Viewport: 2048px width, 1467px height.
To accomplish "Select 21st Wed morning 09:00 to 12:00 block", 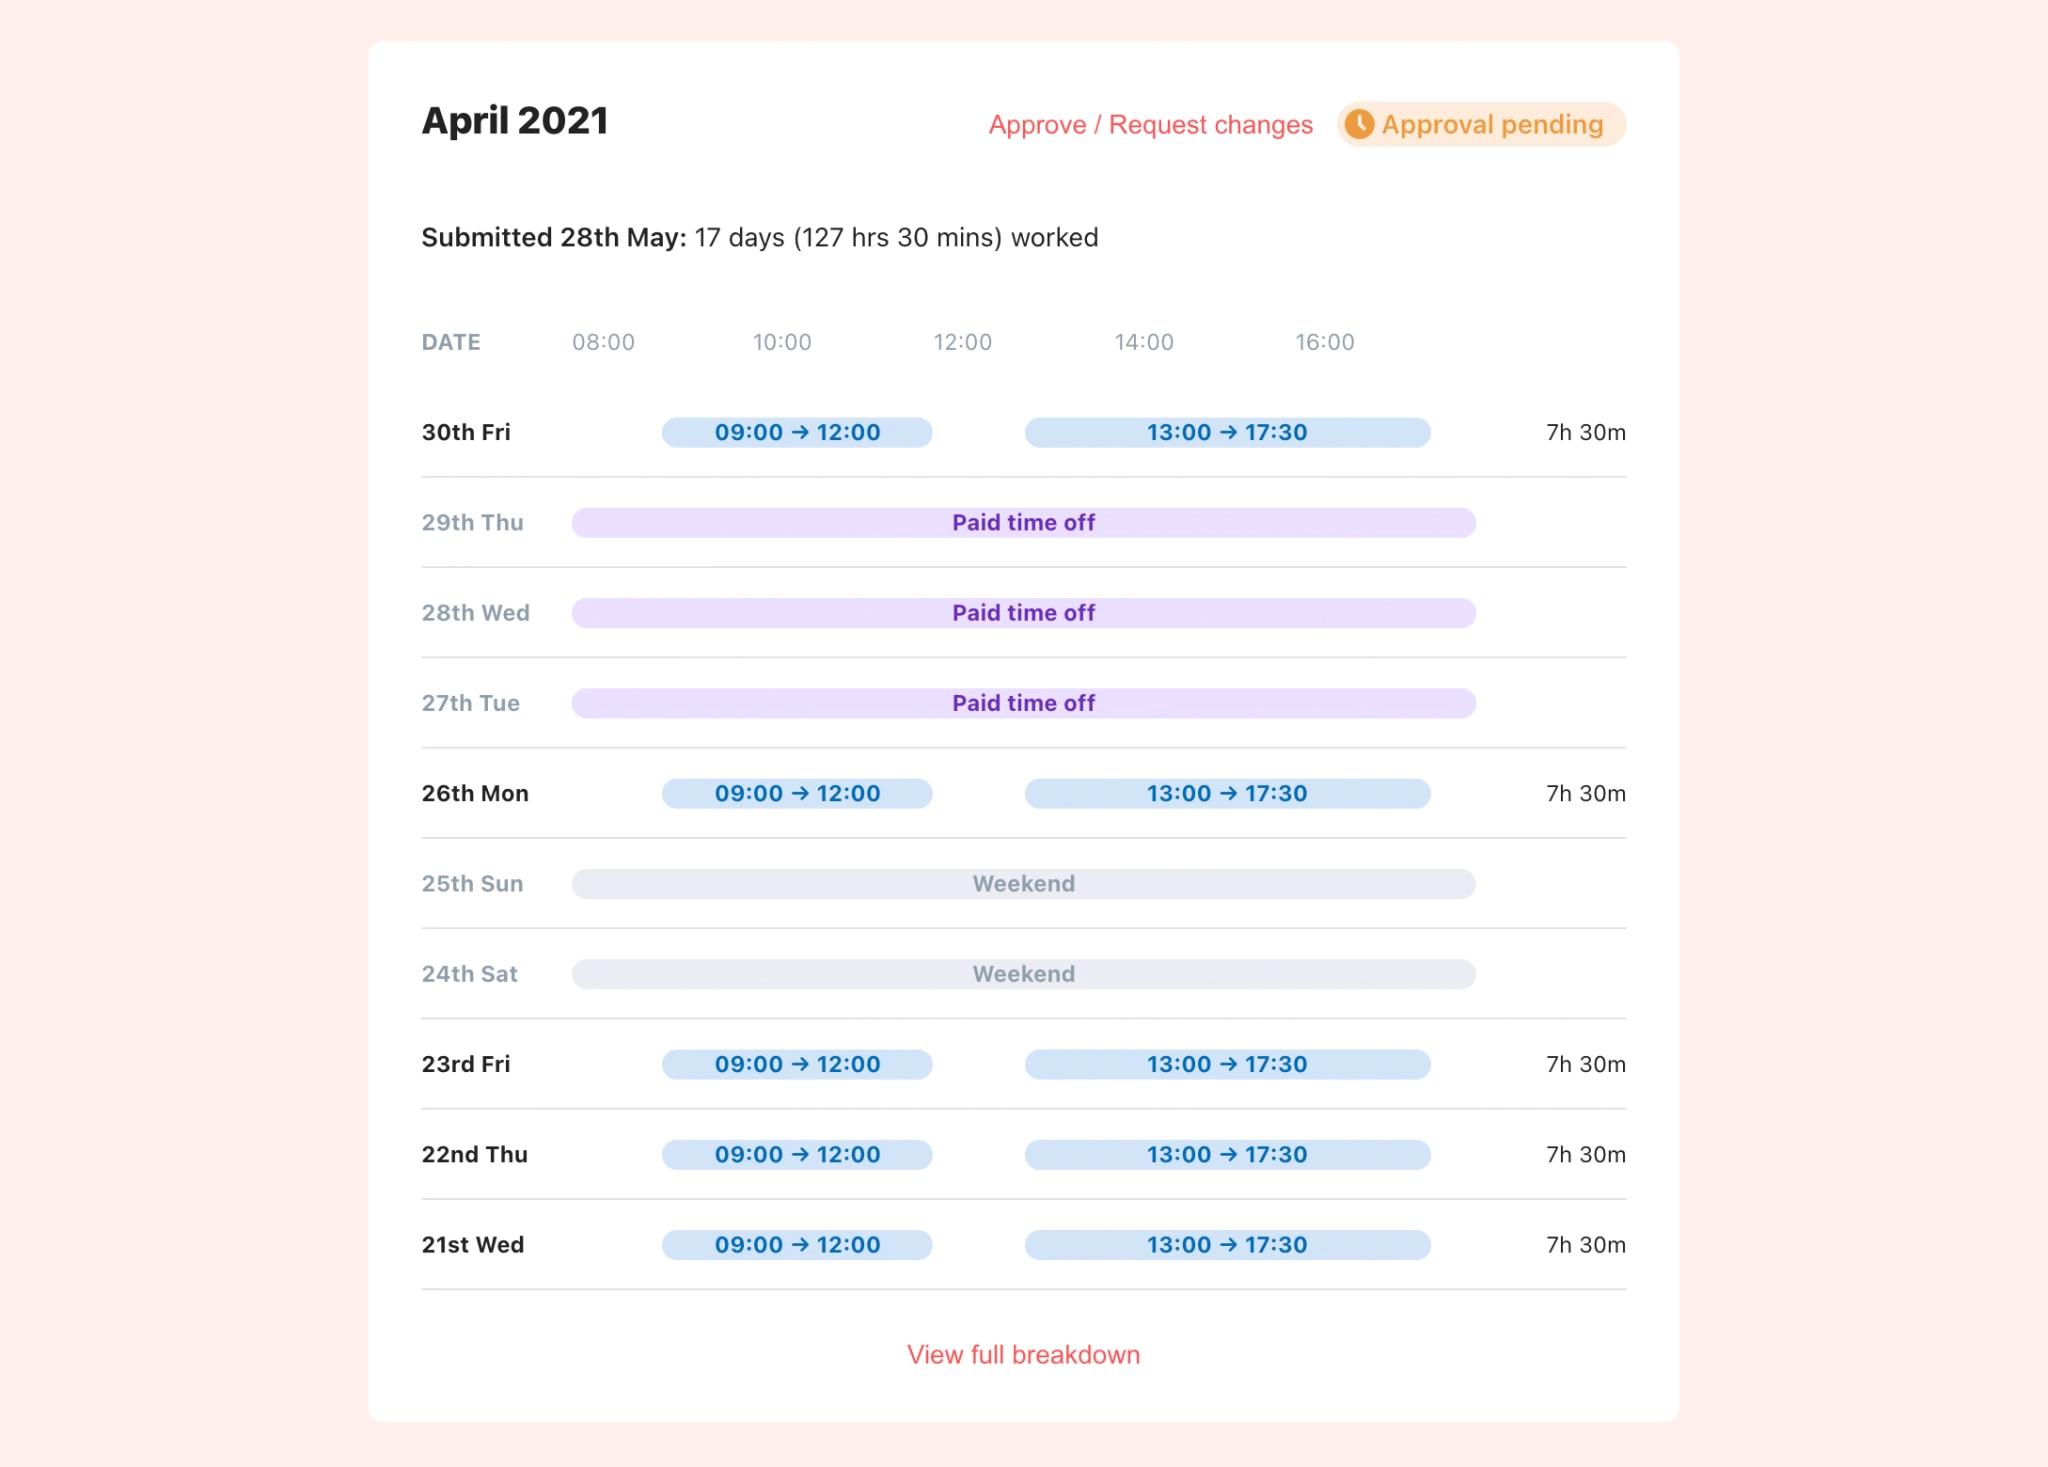I will coord(797,1245).
